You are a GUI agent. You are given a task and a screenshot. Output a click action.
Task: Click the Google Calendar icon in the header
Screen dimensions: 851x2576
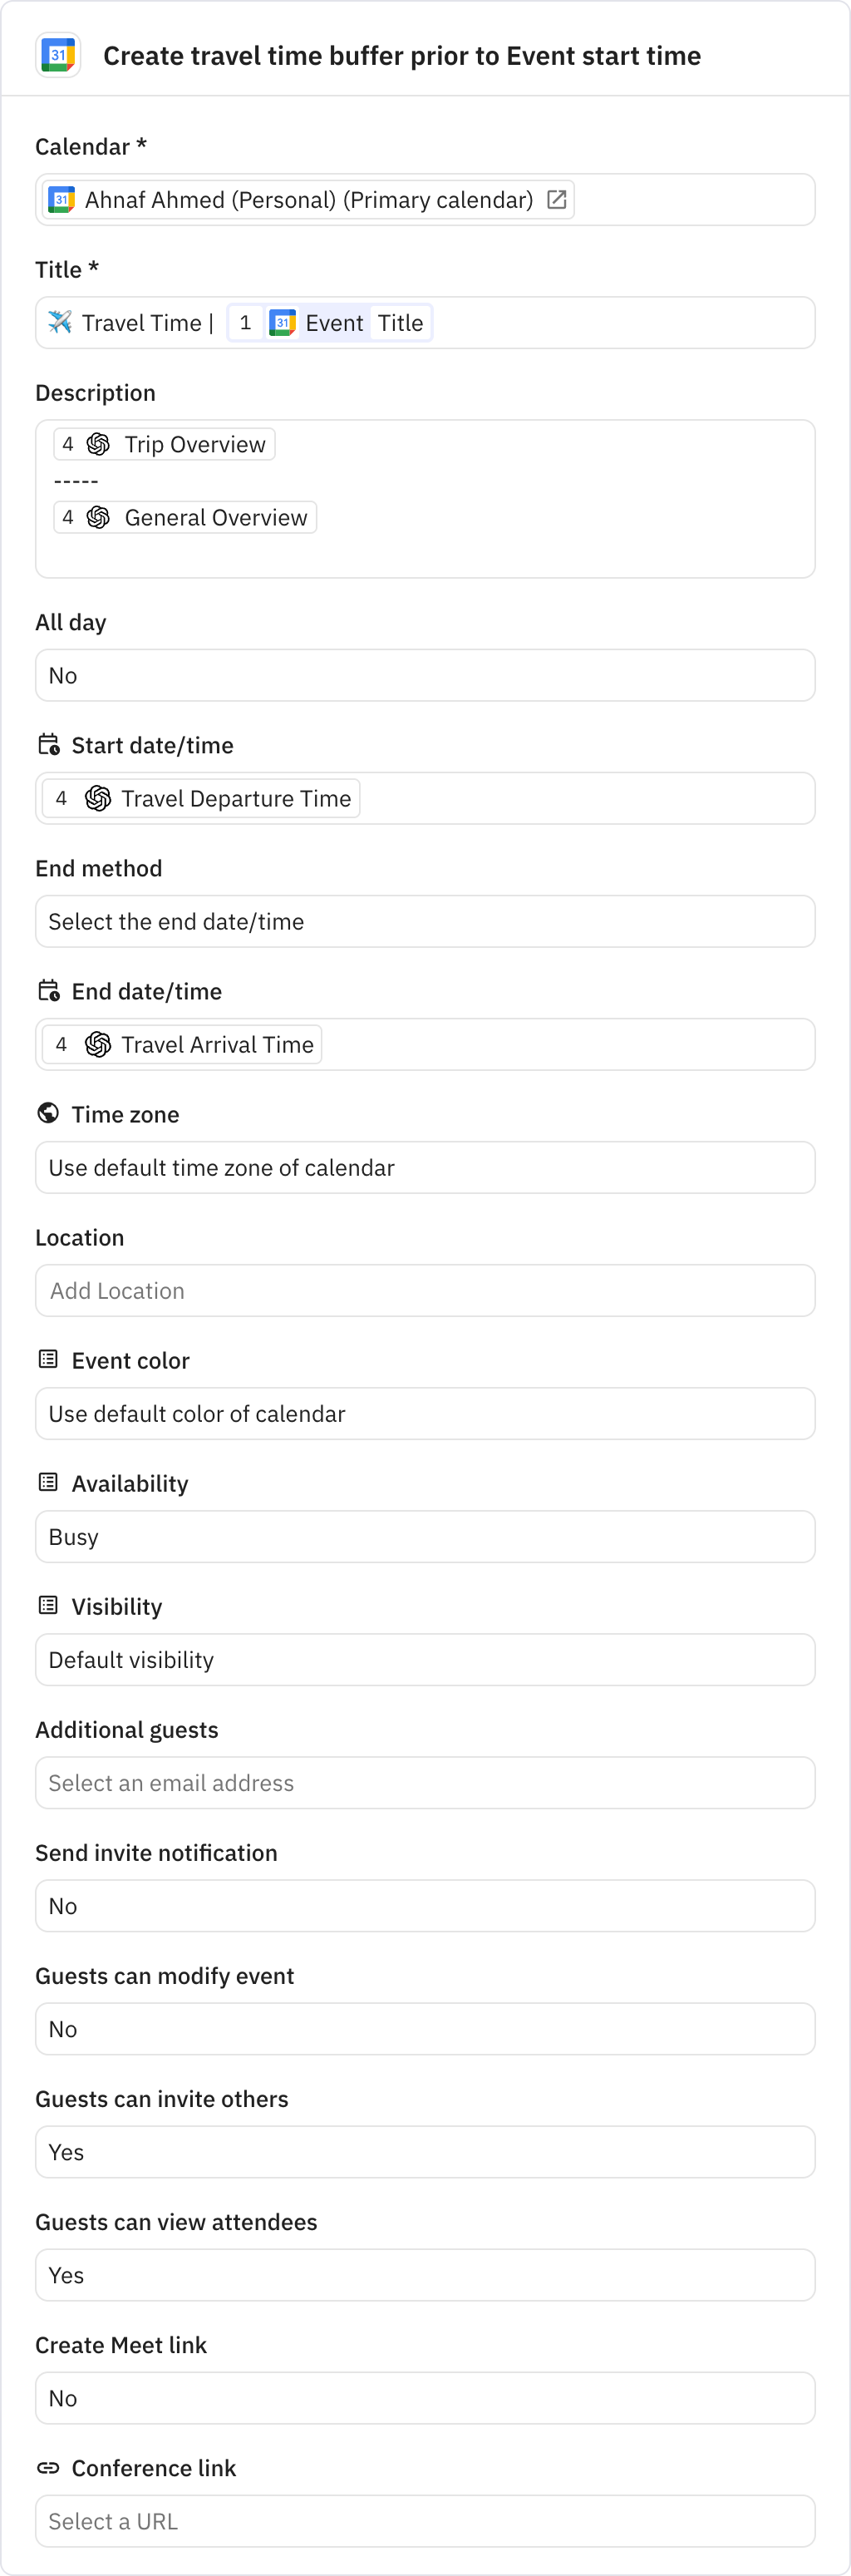pyautogui.click(x=57, y=55)
